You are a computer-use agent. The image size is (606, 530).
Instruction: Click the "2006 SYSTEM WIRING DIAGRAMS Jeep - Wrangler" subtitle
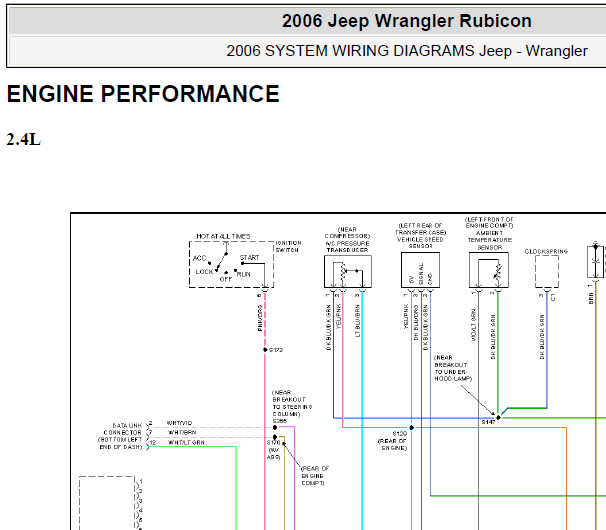[407, 51]
